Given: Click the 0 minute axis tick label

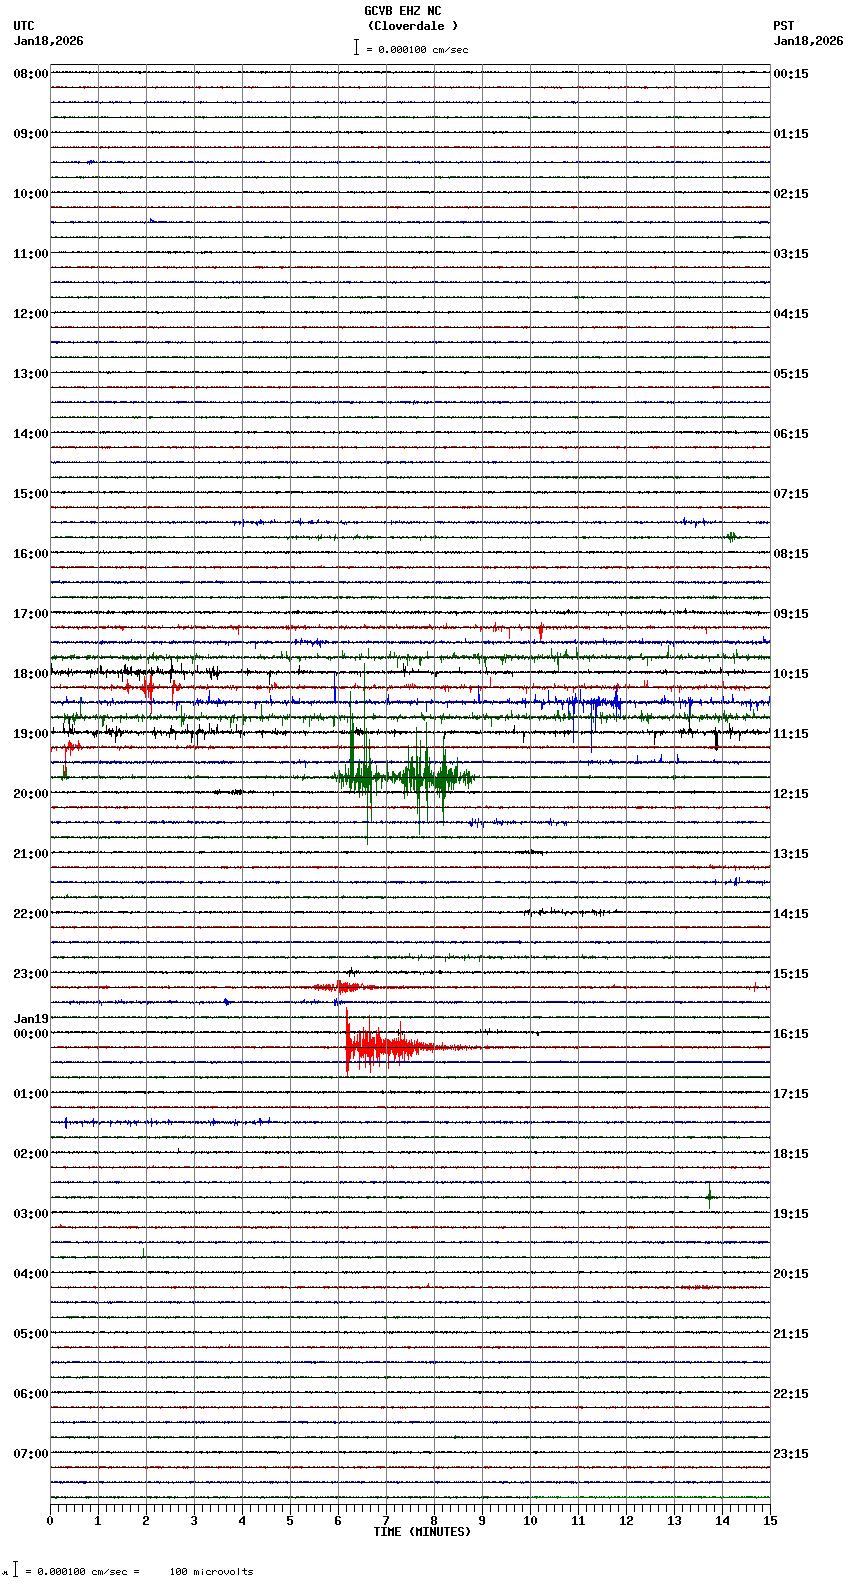Looking at the screenshot, I should click(50, 1521).
